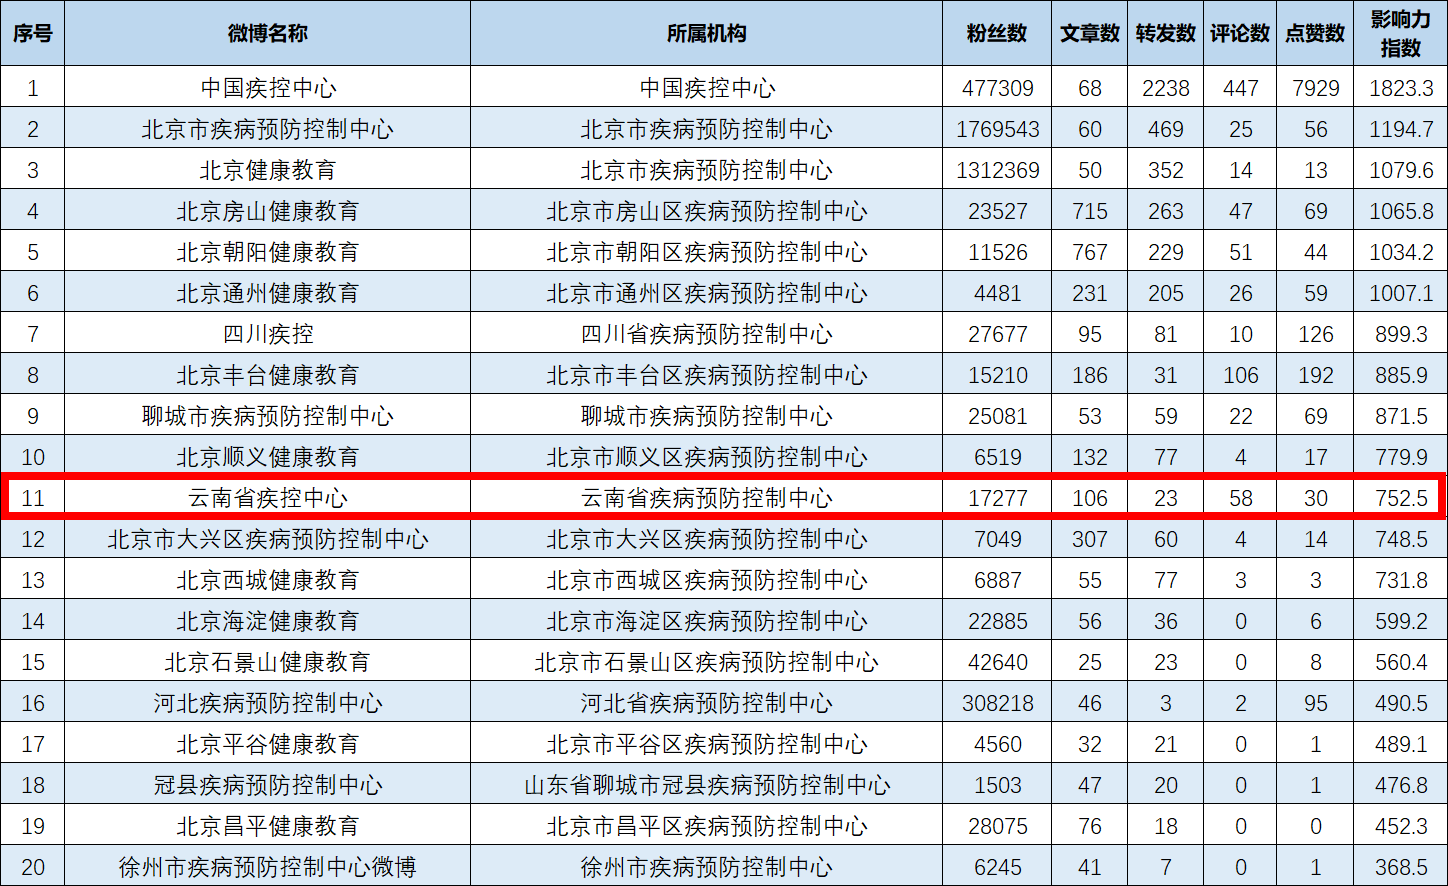Select follower count 1503

tap(997, 785)
